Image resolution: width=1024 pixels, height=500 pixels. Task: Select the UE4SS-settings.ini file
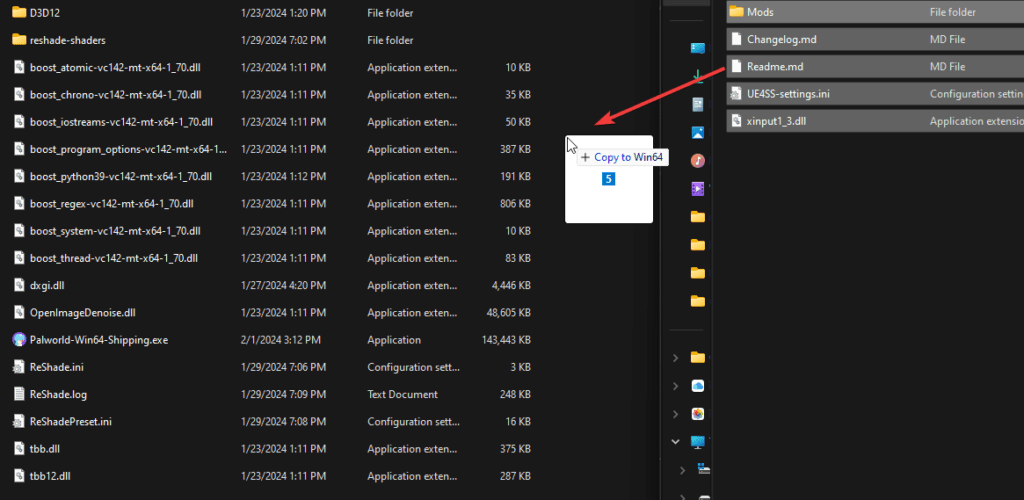(x=788, y=94)
